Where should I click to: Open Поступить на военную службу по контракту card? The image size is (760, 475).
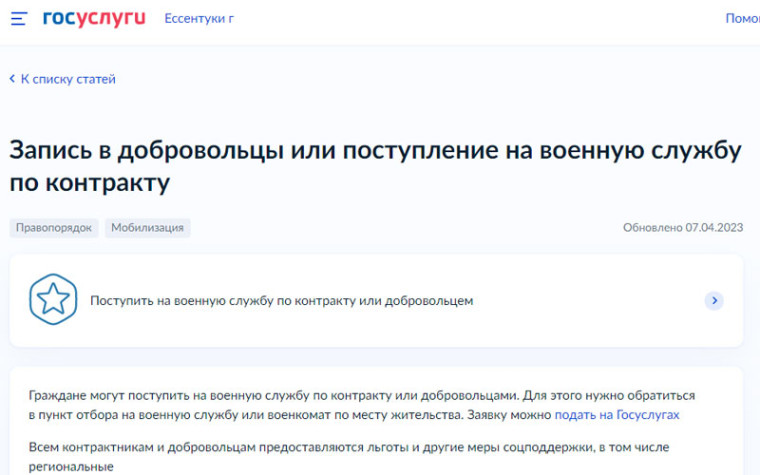(376, 301)
